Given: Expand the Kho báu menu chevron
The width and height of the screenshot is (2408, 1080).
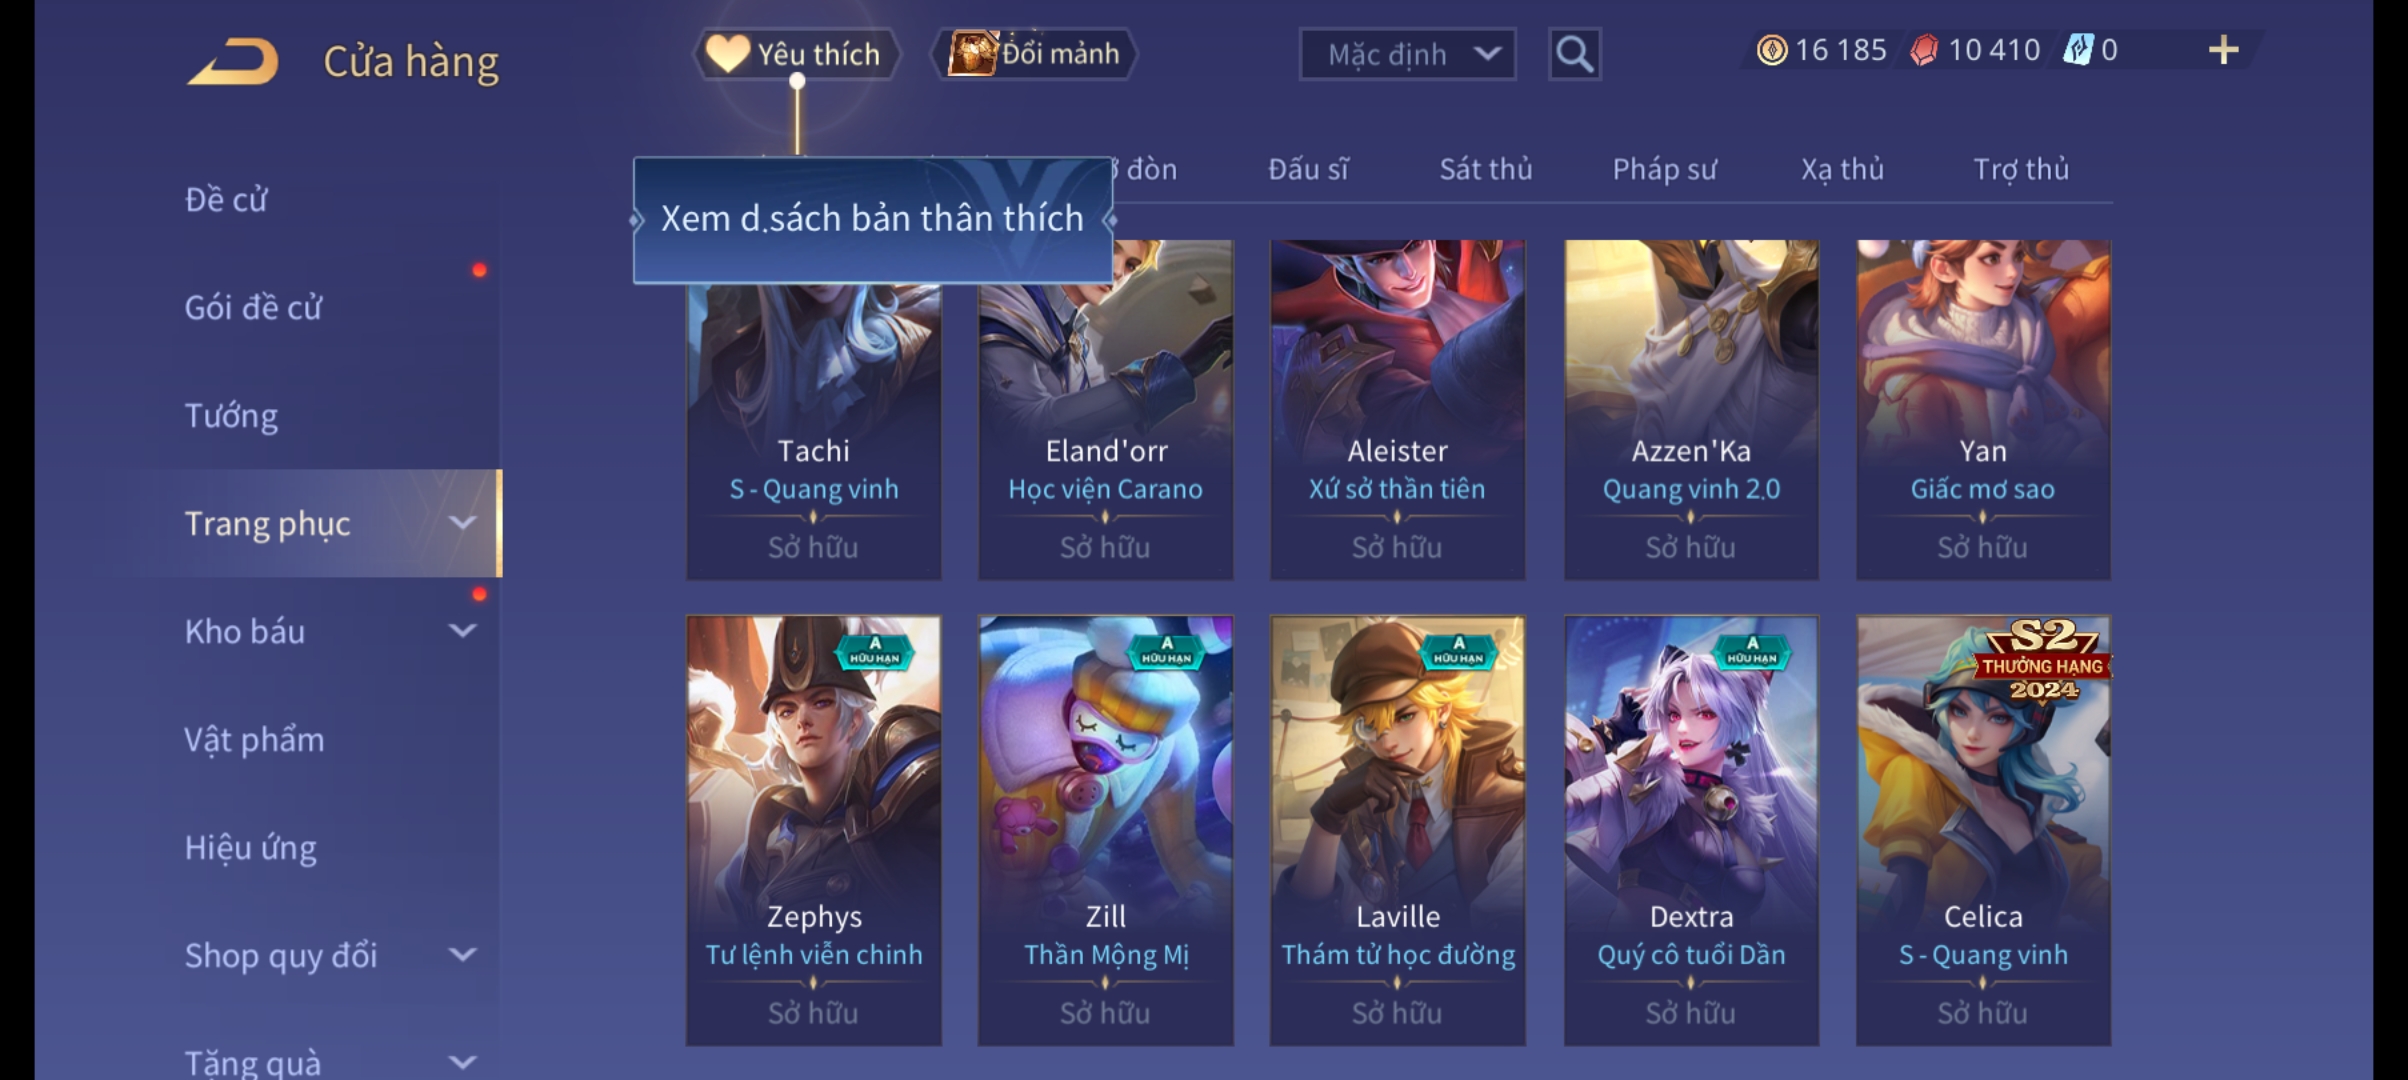Looking at the screenshot, I should 462,631.
